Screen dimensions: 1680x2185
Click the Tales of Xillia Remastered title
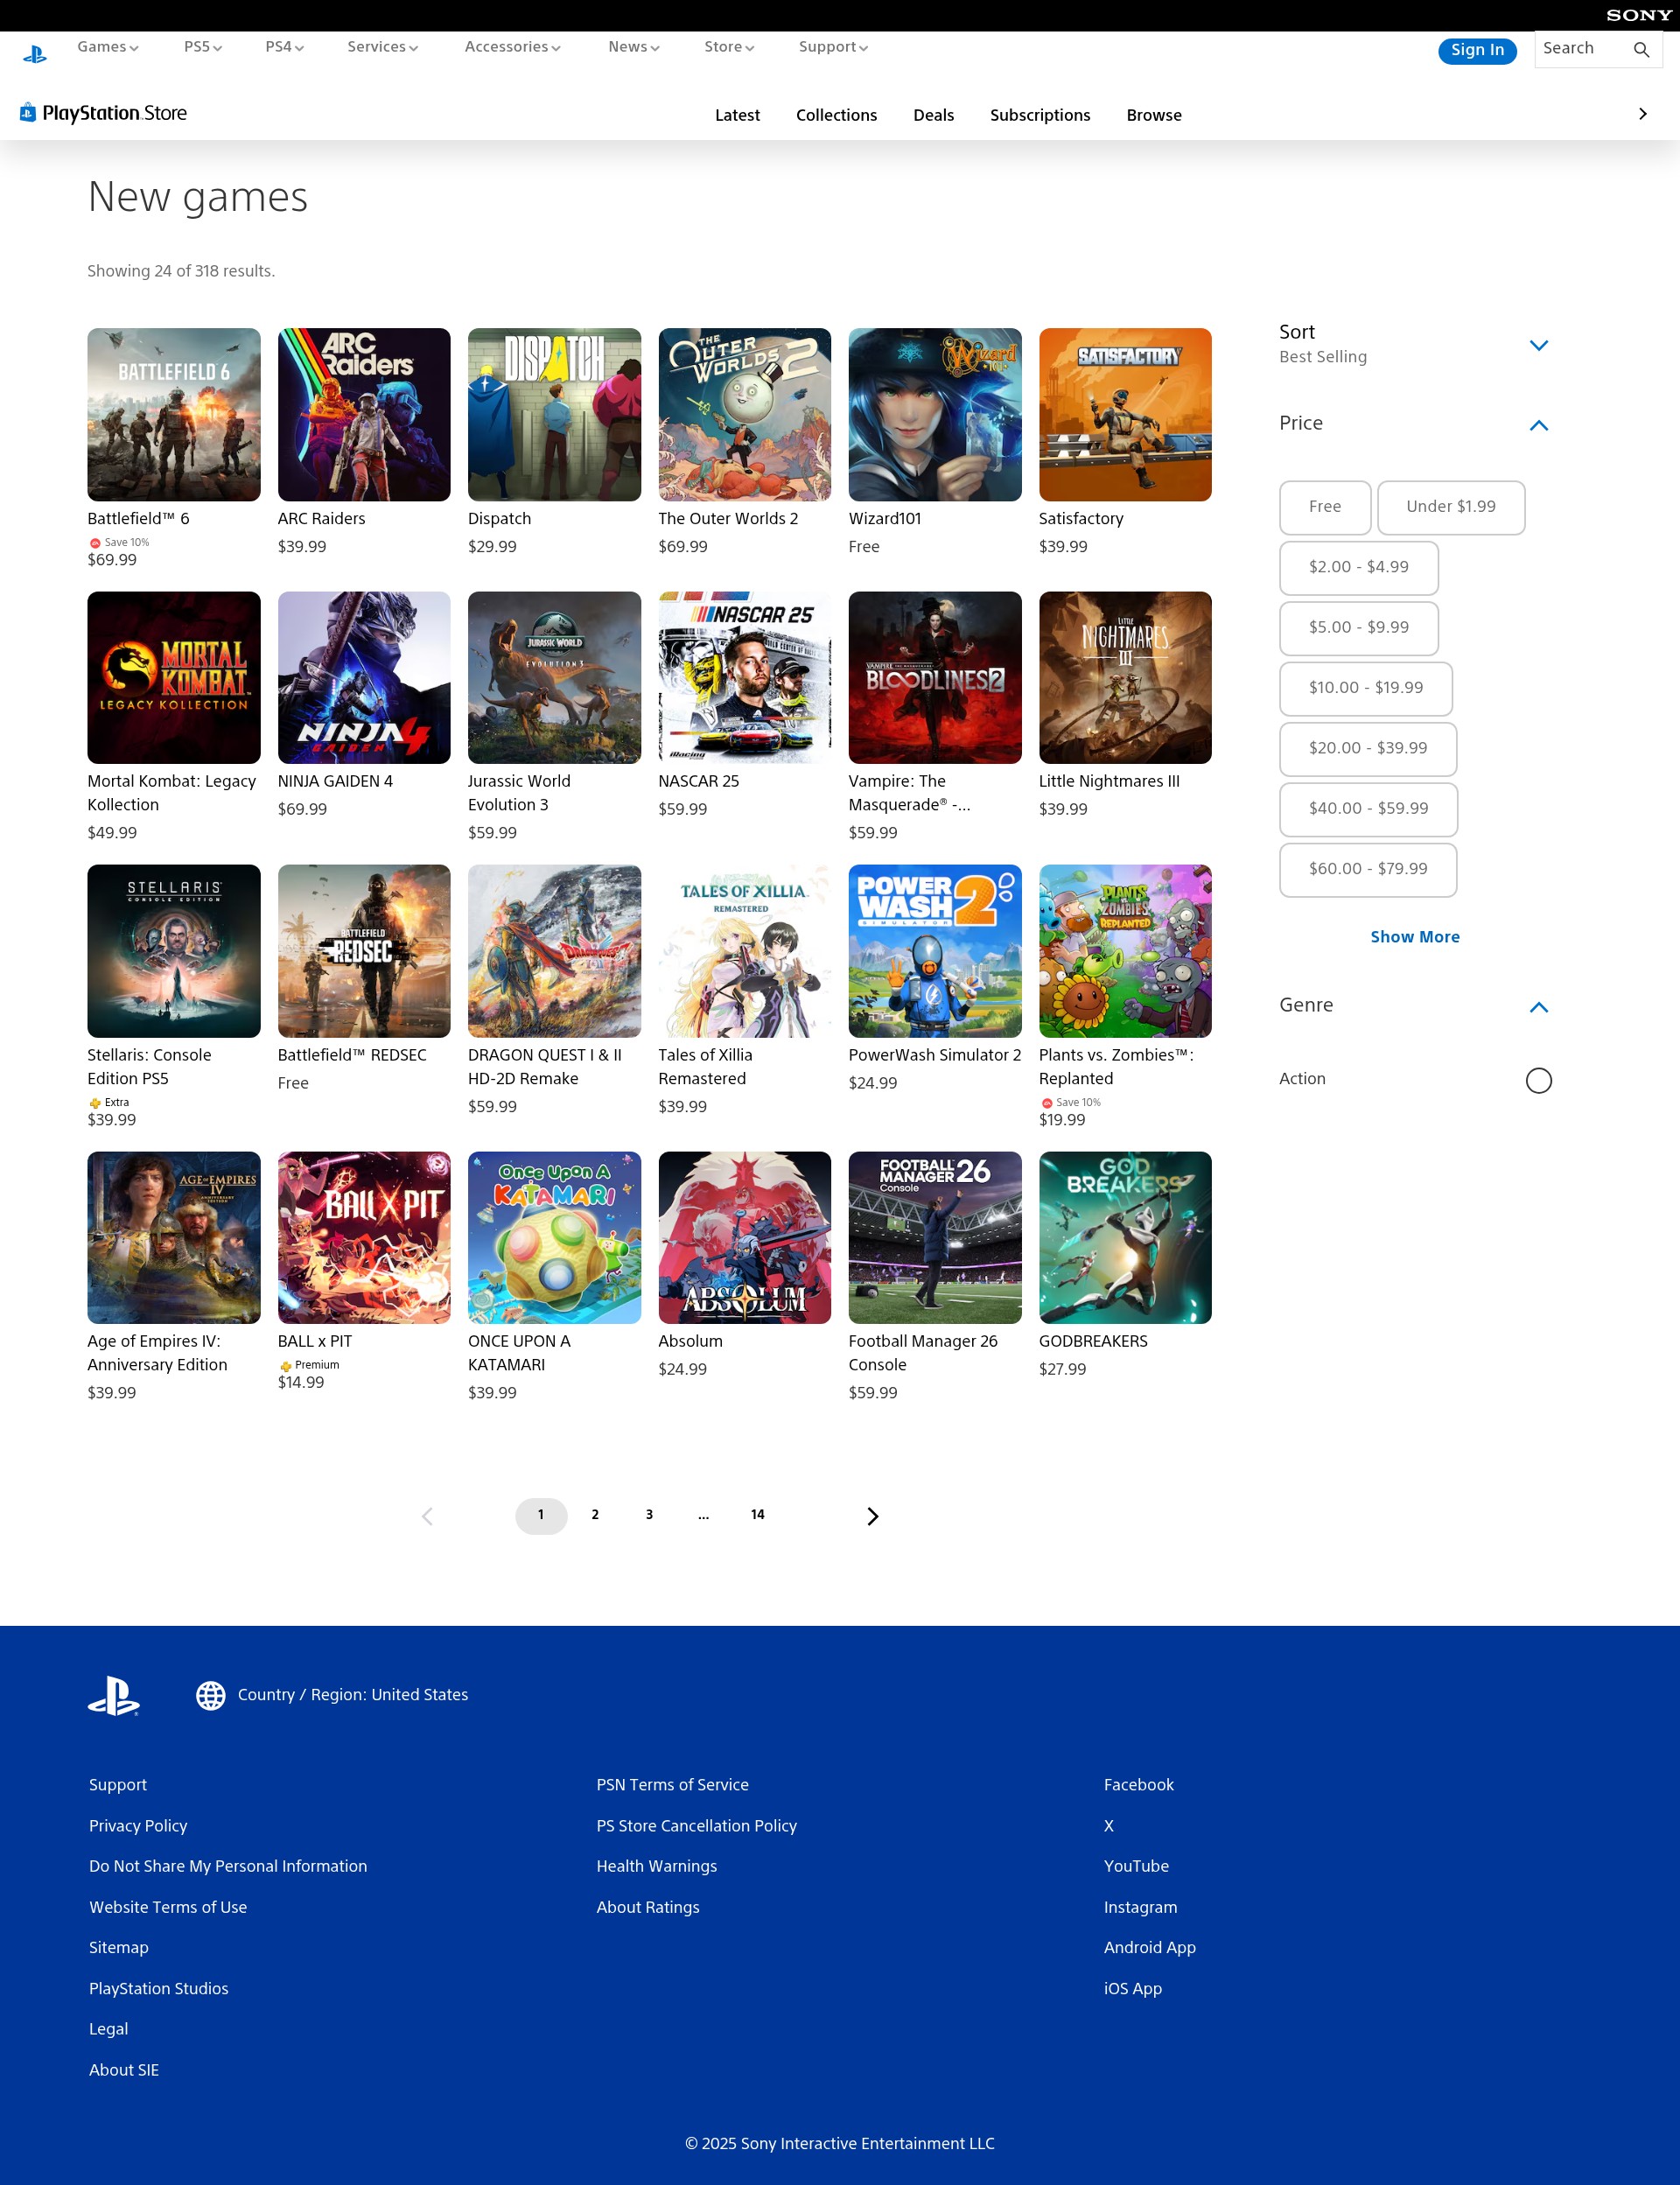[x=705, y=1067]
